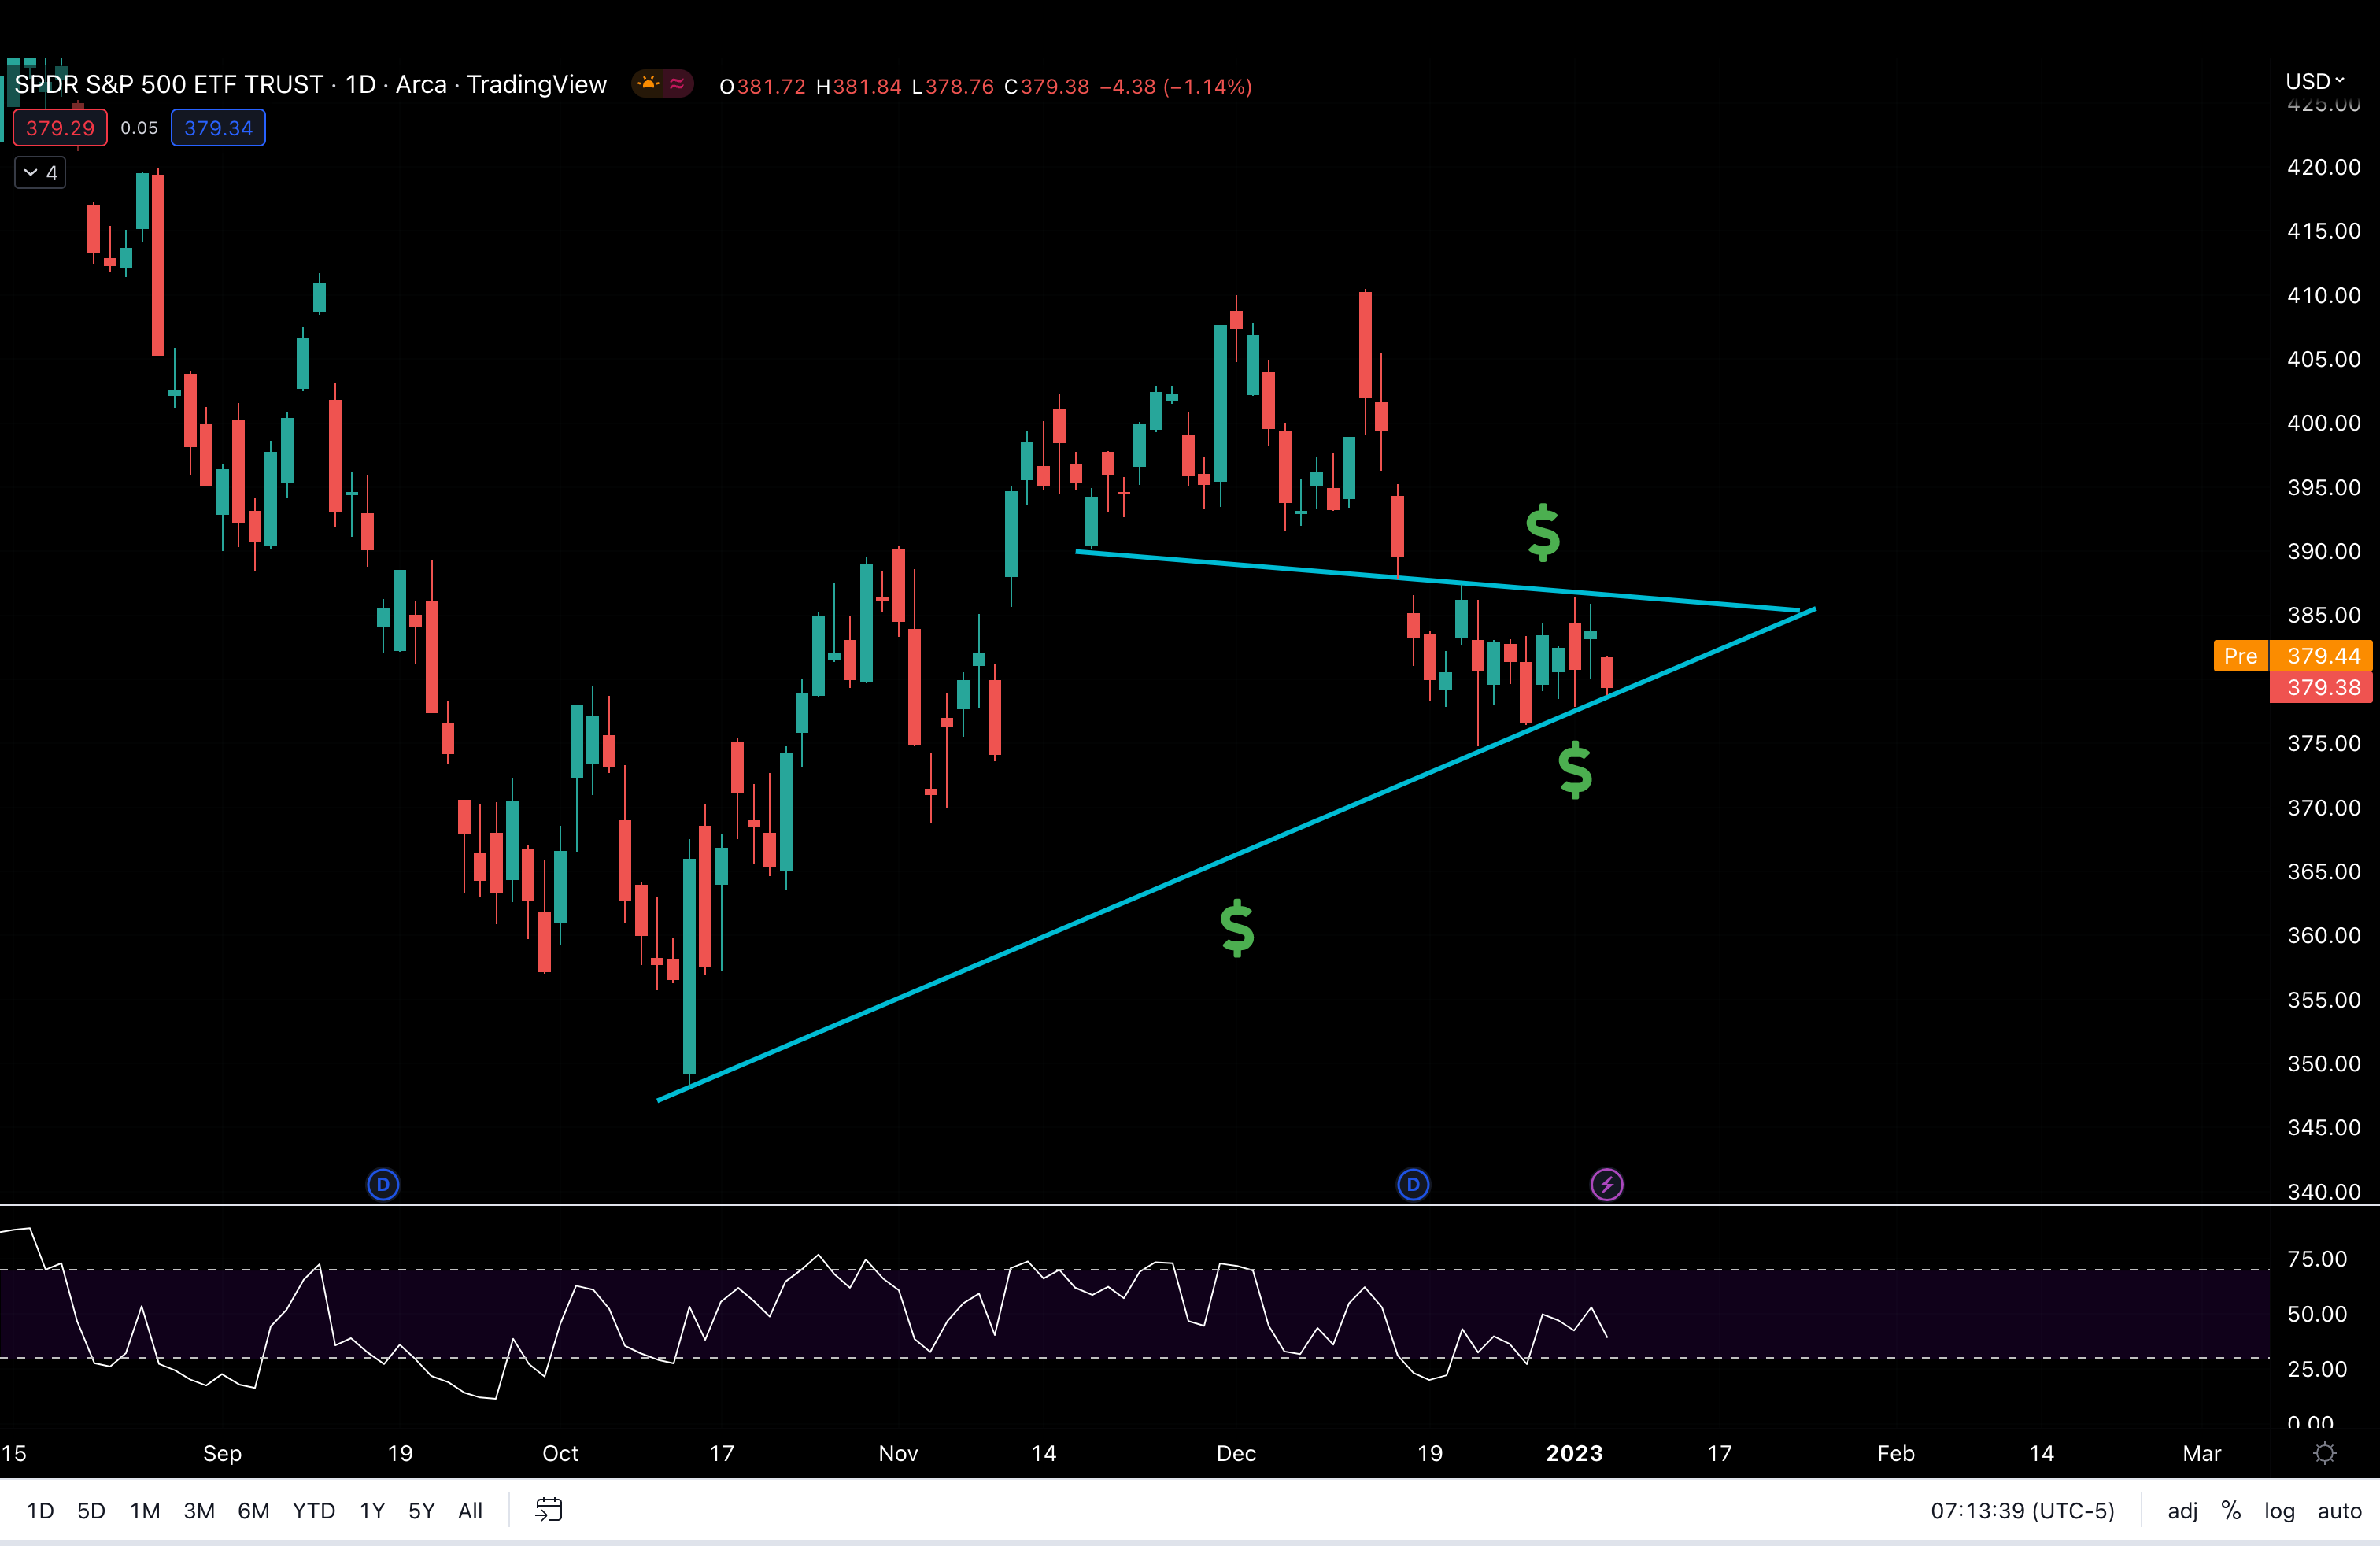
Task: Click the December dividend D marker
Action: click(x=1413, y=1185)
